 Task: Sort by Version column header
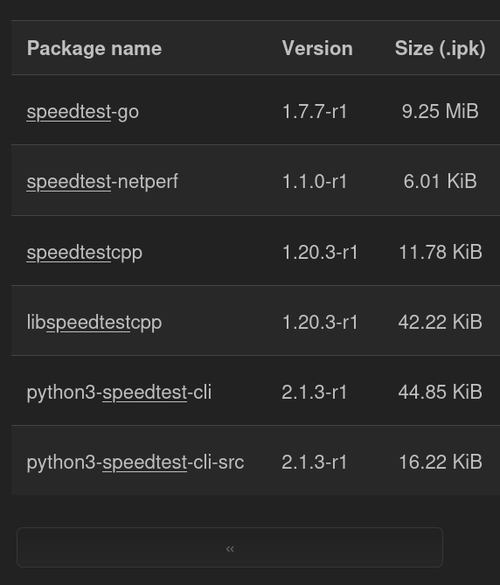pos(317,48)
